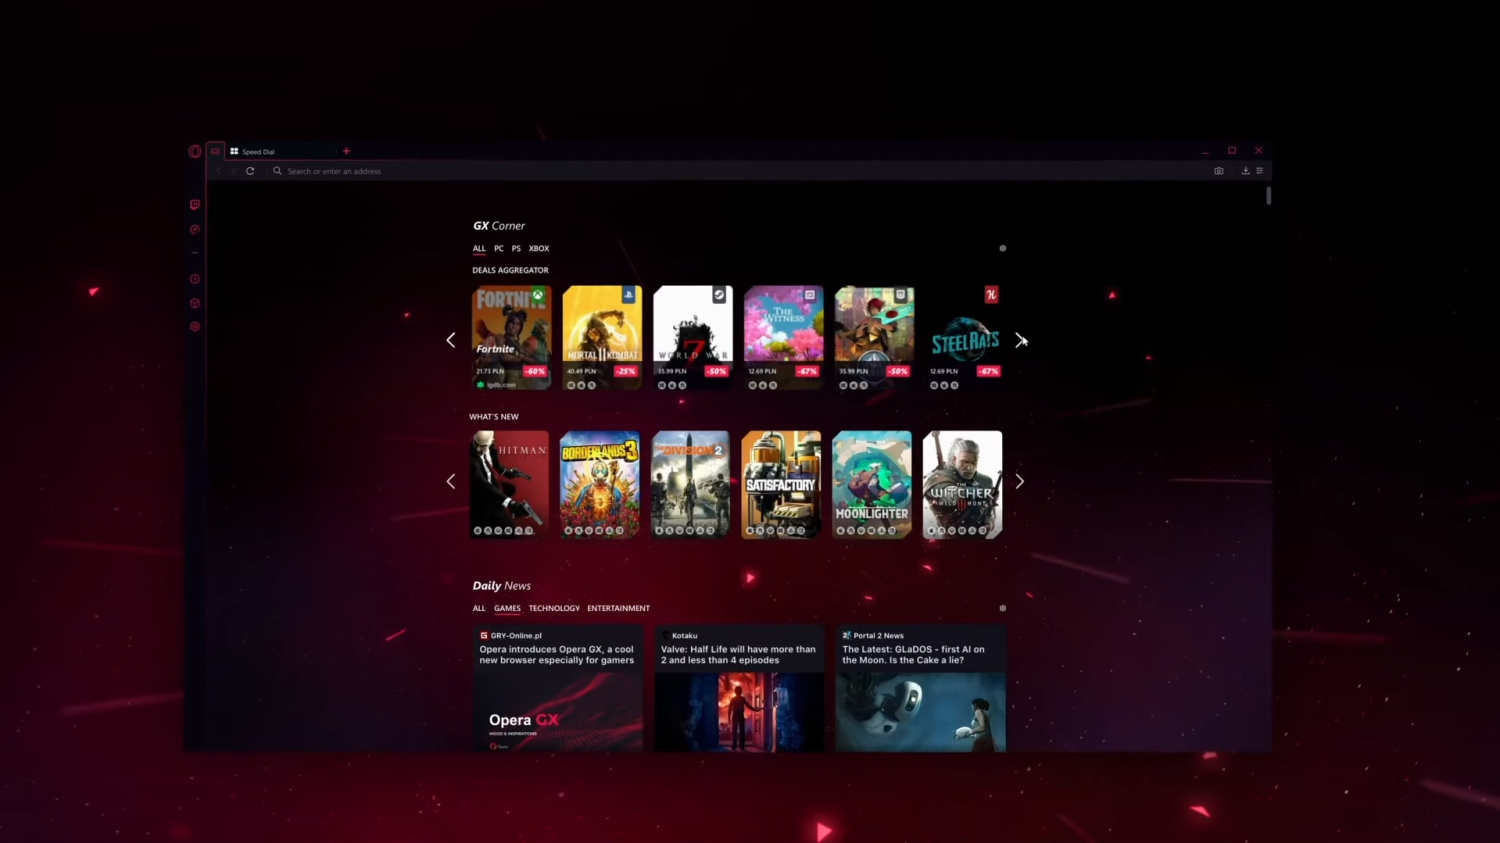Click the Speed Dial tab grid icon

tap(234, 152)
